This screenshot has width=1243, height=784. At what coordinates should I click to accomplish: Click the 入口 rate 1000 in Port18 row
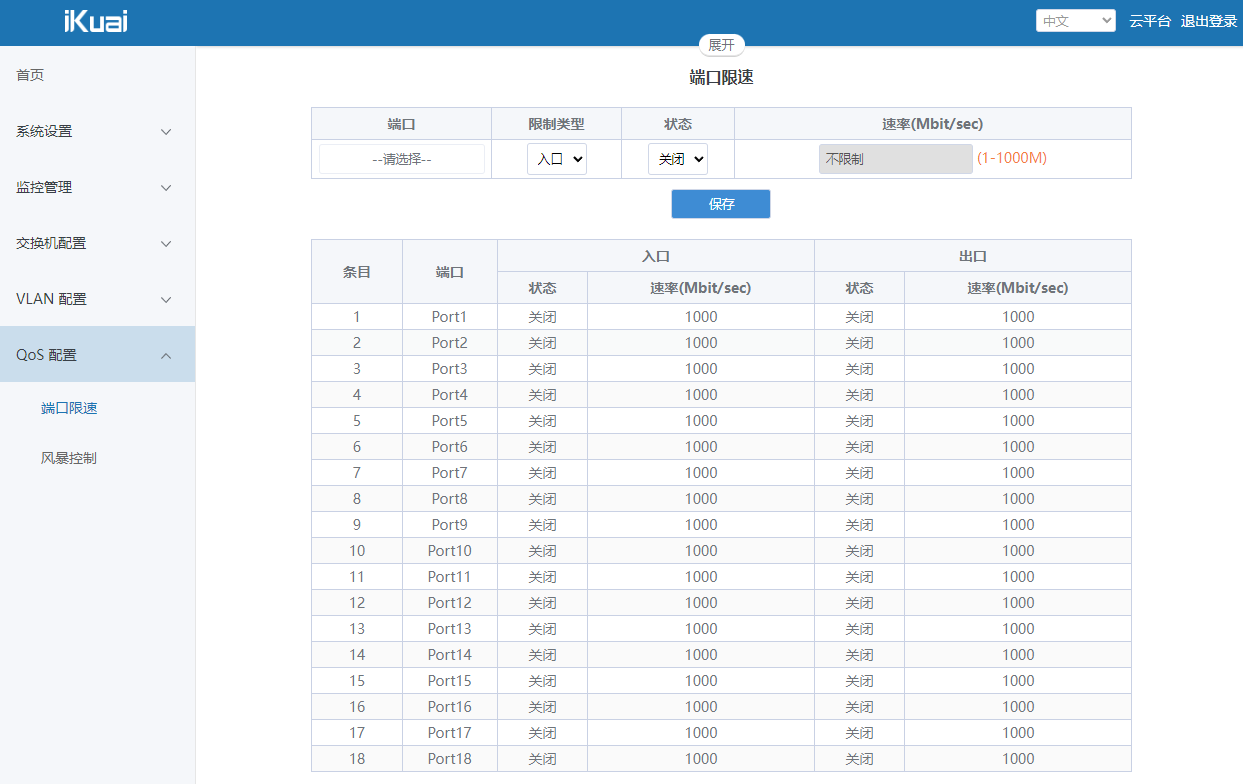pyautogui.click(x=701, y=759)
